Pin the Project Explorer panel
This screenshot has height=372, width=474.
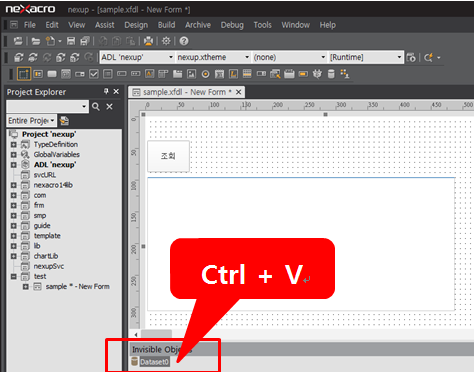pyautogui.click(x=106, y=91)
